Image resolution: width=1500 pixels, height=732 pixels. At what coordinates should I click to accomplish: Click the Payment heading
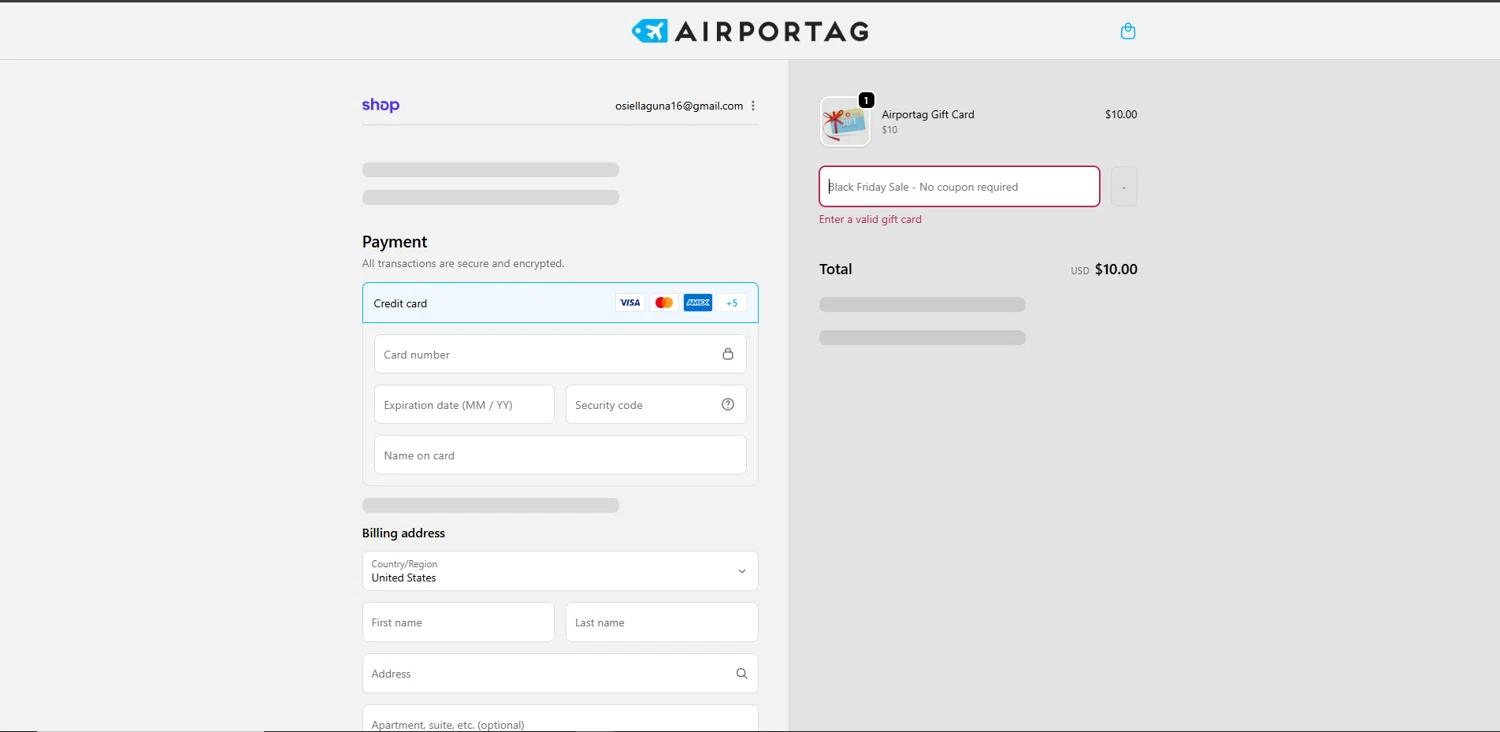click(x=395, y=241)
